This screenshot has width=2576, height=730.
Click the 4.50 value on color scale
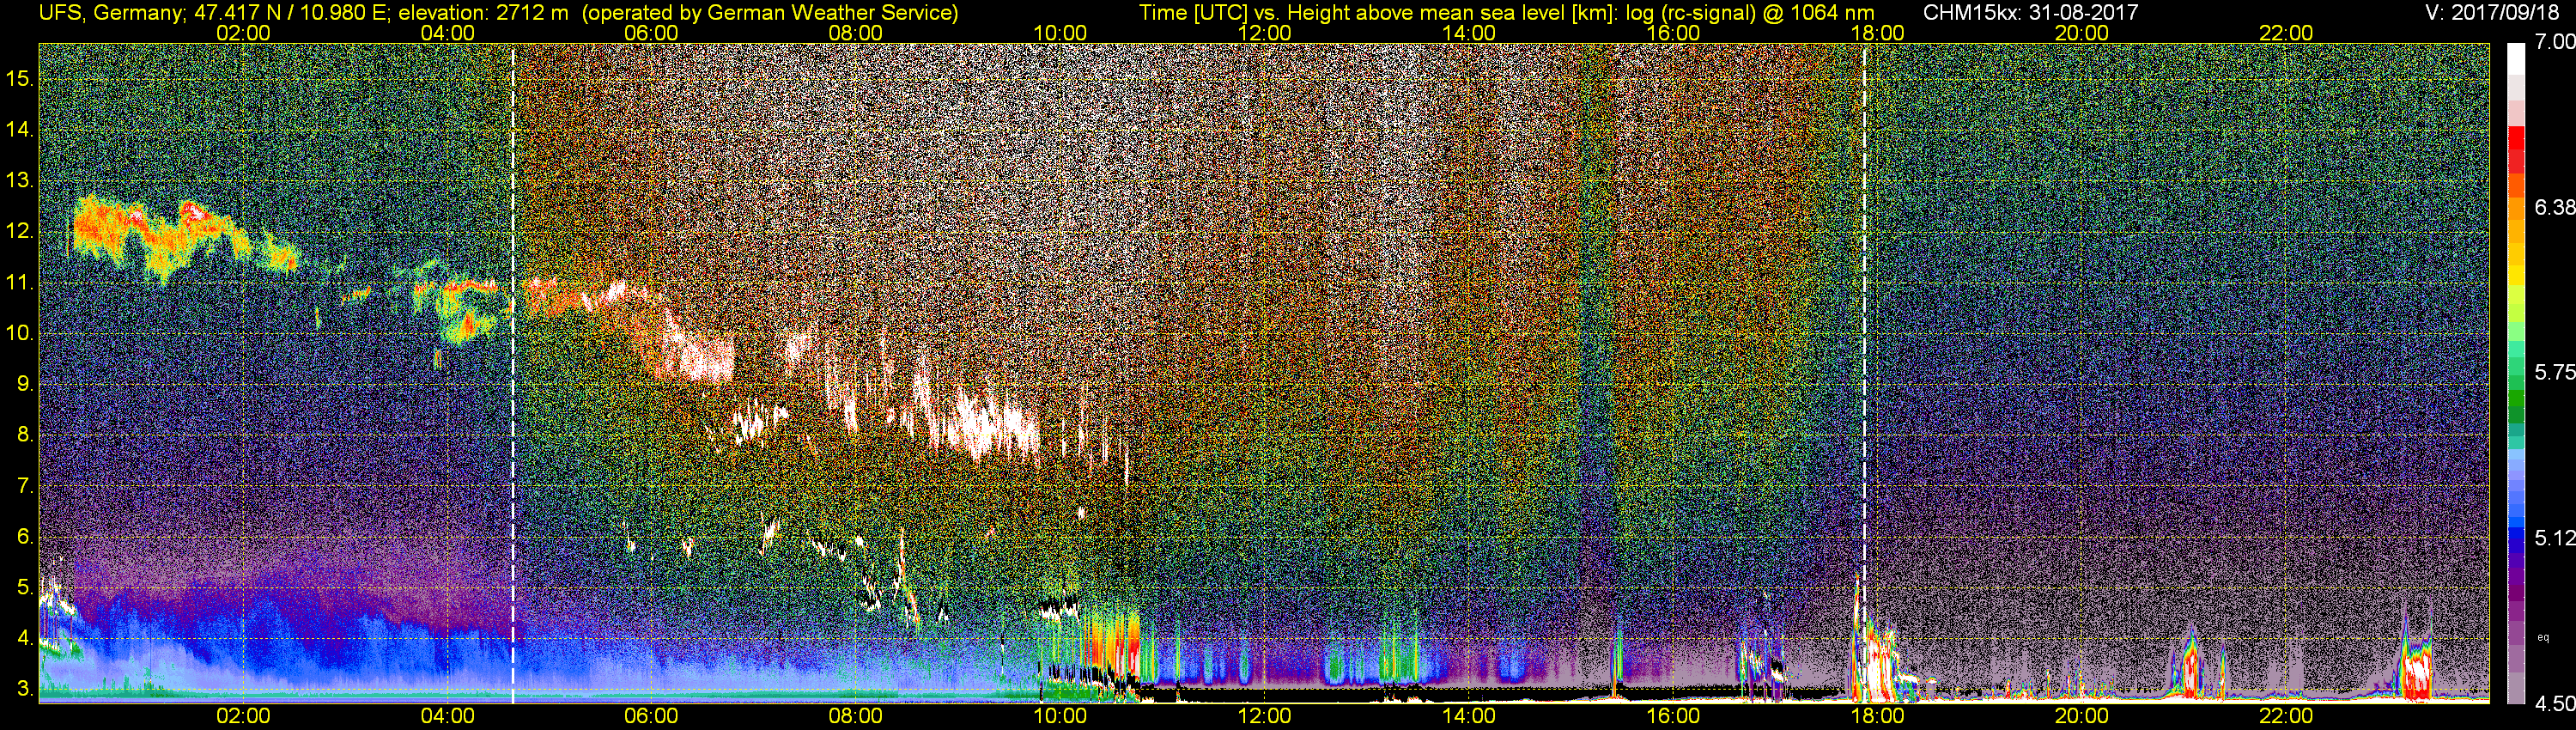(x=2554, y=704)
